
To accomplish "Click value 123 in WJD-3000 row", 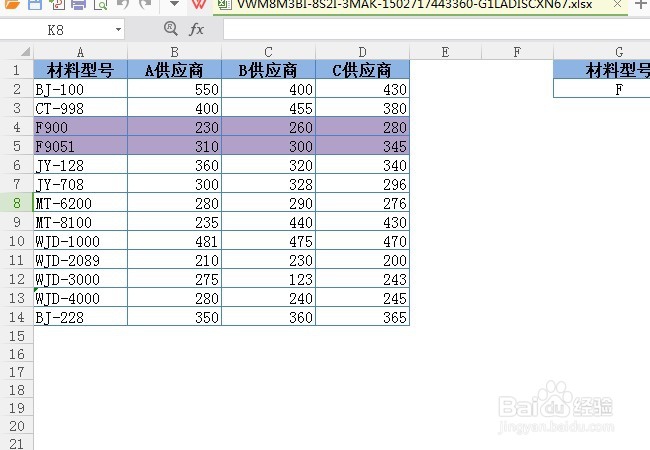I will coord(269,279).
